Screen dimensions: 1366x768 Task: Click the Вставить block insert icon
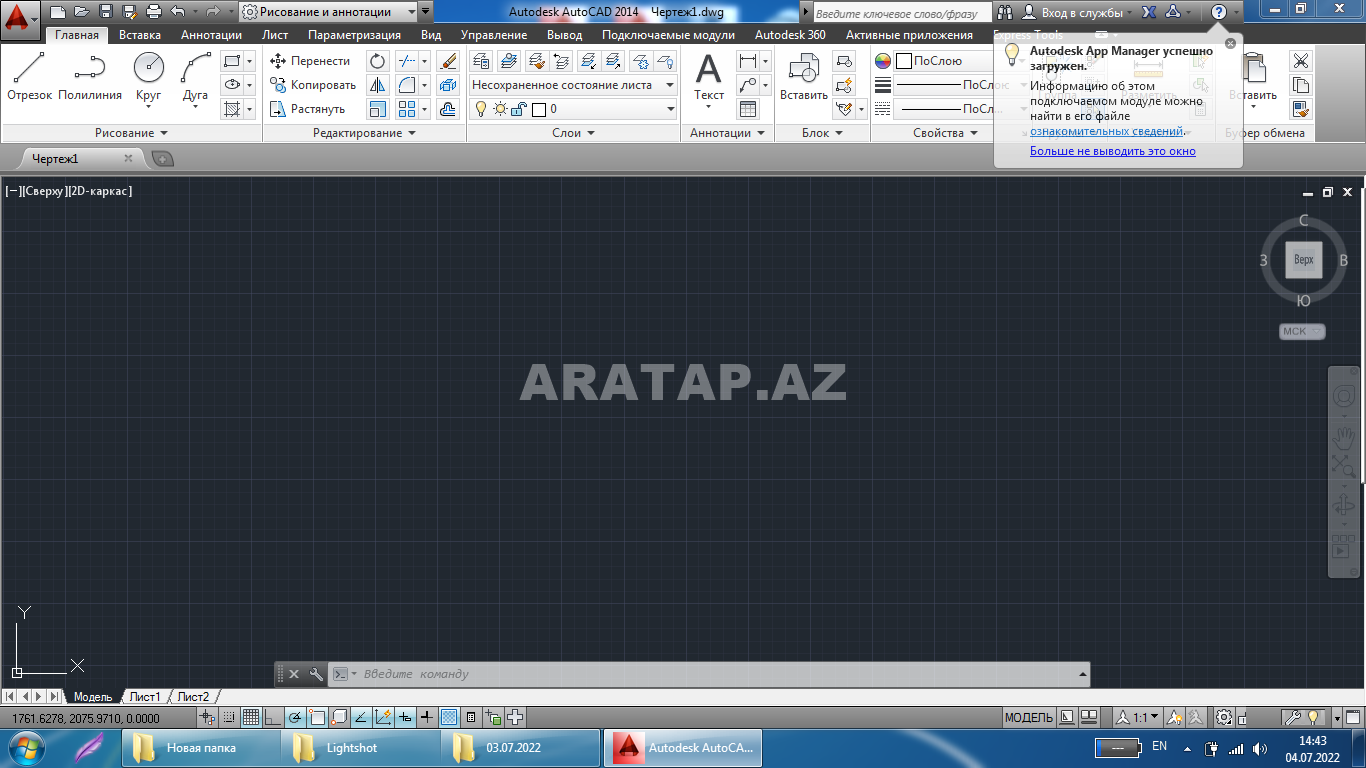click(x=804, y=78)
